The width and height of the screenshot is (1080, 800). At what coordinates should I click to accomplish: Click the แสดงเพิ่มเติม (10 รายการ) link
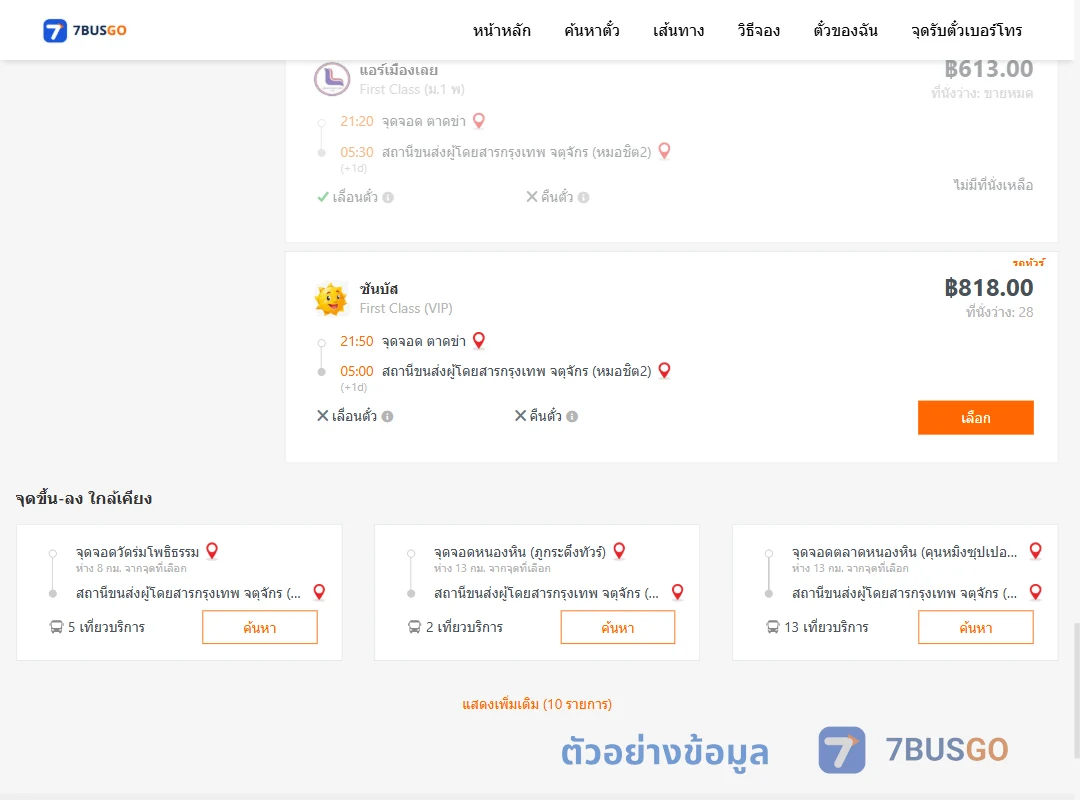click(537, 704)
